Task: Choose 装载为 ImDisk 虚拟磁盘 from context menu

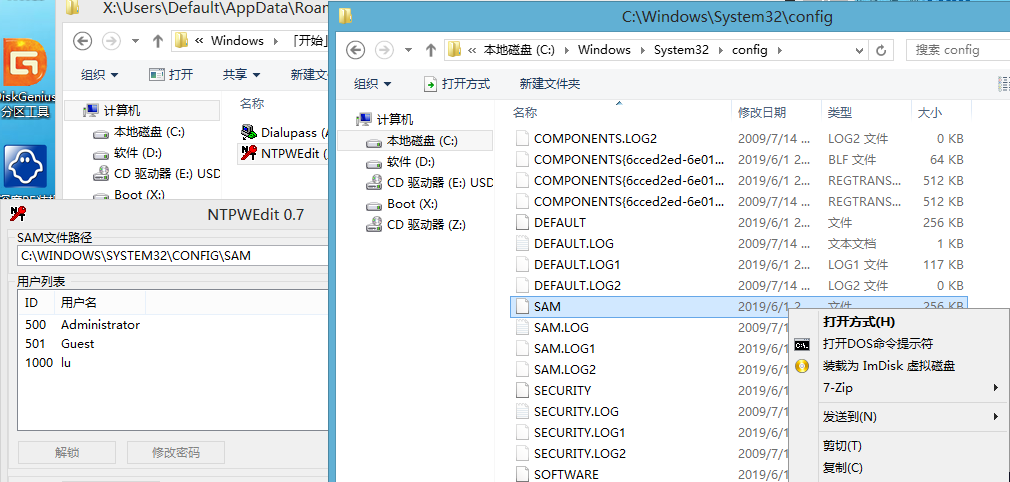Action: [x=899, y=366]
